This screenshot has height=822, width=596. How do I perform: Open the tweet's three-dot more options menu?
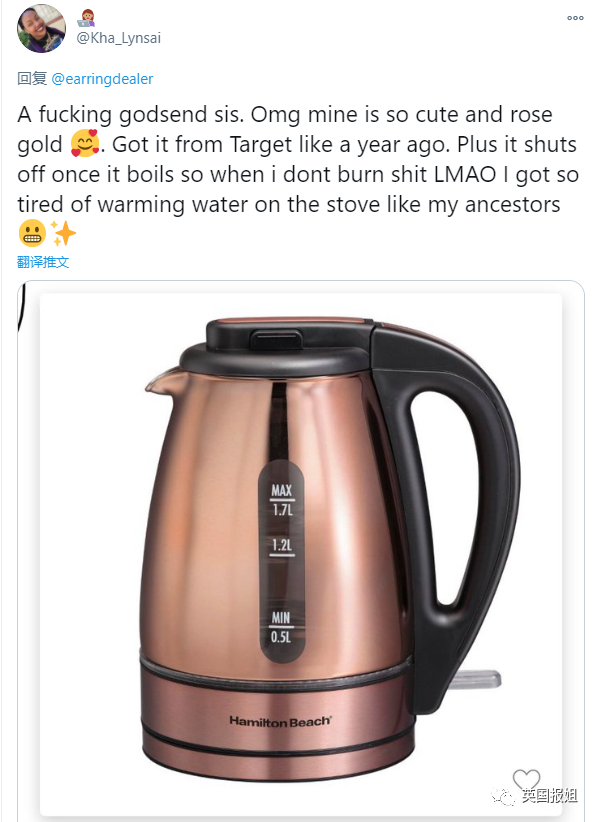point(575,18)
